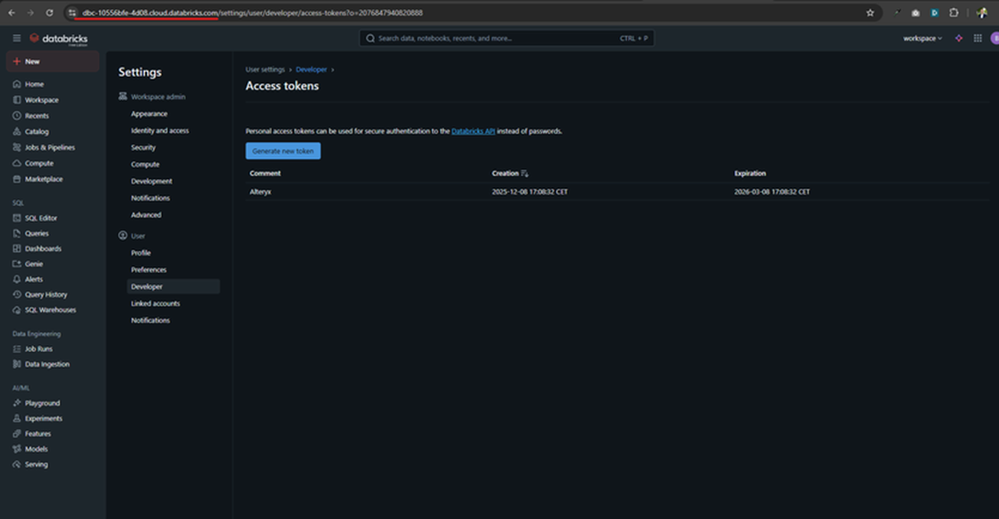Viewport: 999px width, 519px height.
Task: Open Jobs & Pipelines in sidebar
Action: [x=50, y=147]
